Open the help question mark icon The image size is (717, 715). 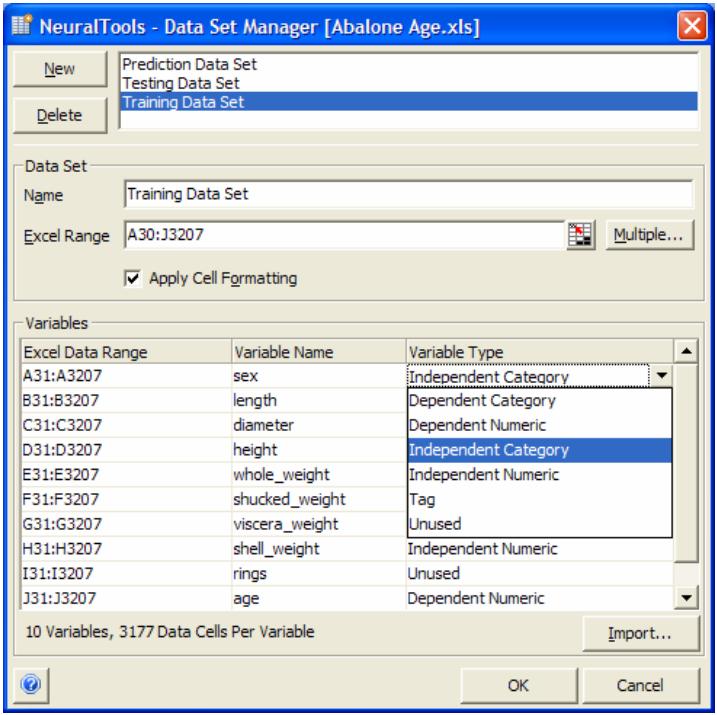tap(31, 684)
